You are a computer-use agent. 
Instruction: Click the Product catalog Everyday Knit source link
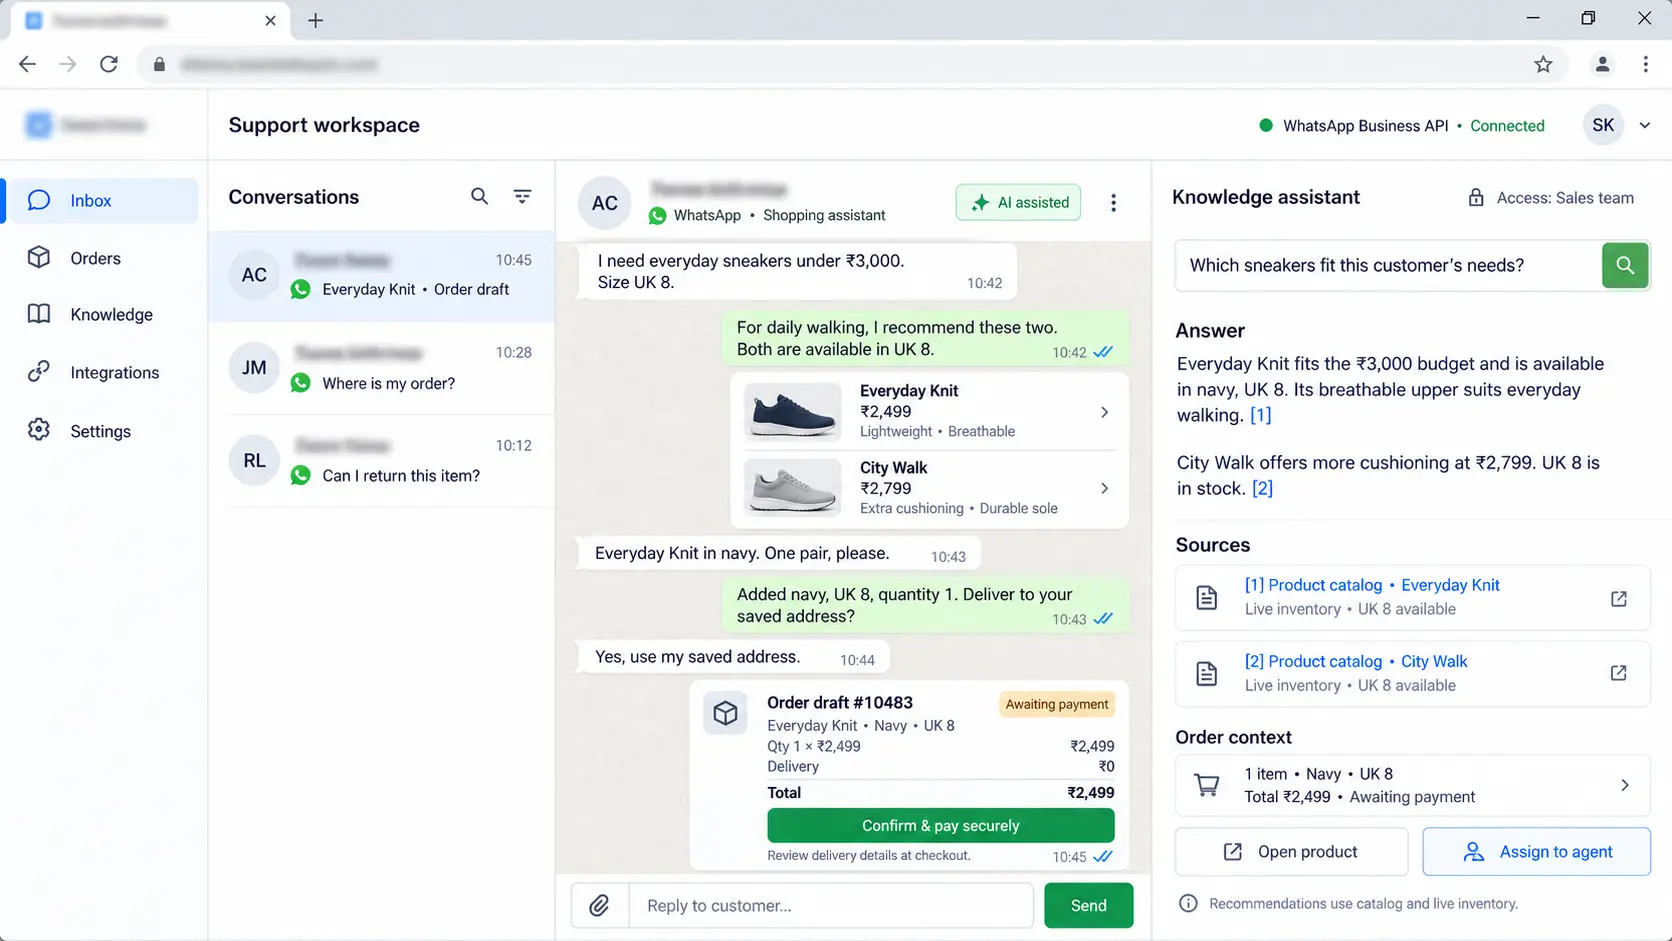(x=1372, y=585)
